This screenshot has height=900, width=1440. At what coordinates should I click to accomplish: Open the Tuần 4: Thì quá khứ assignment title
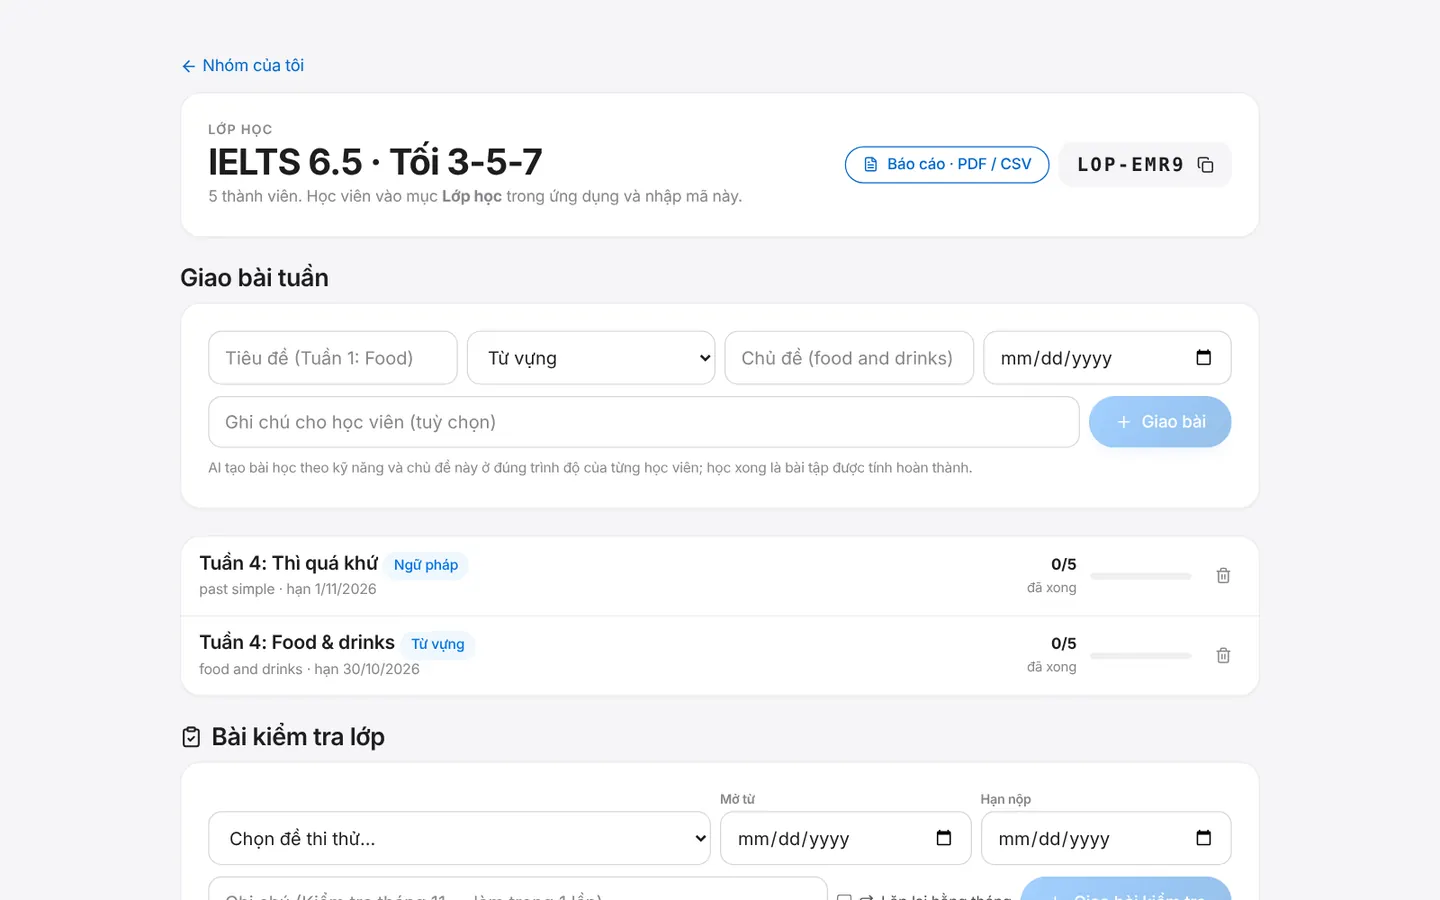(x=289, y=563)
